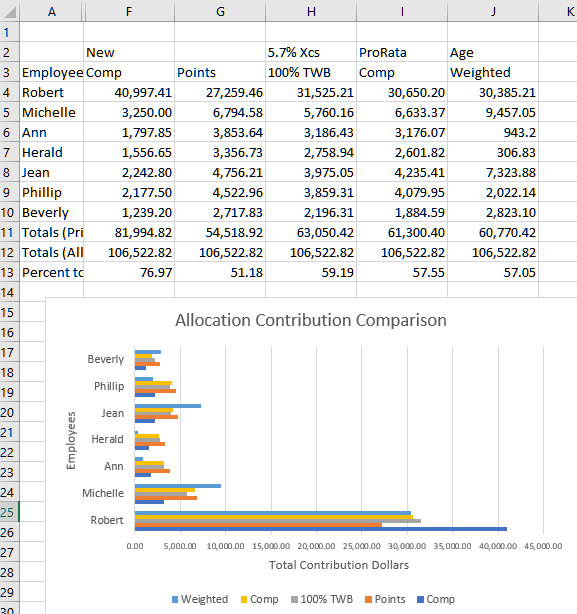Select the Percent row value 76.97

[x=129, y=272]
